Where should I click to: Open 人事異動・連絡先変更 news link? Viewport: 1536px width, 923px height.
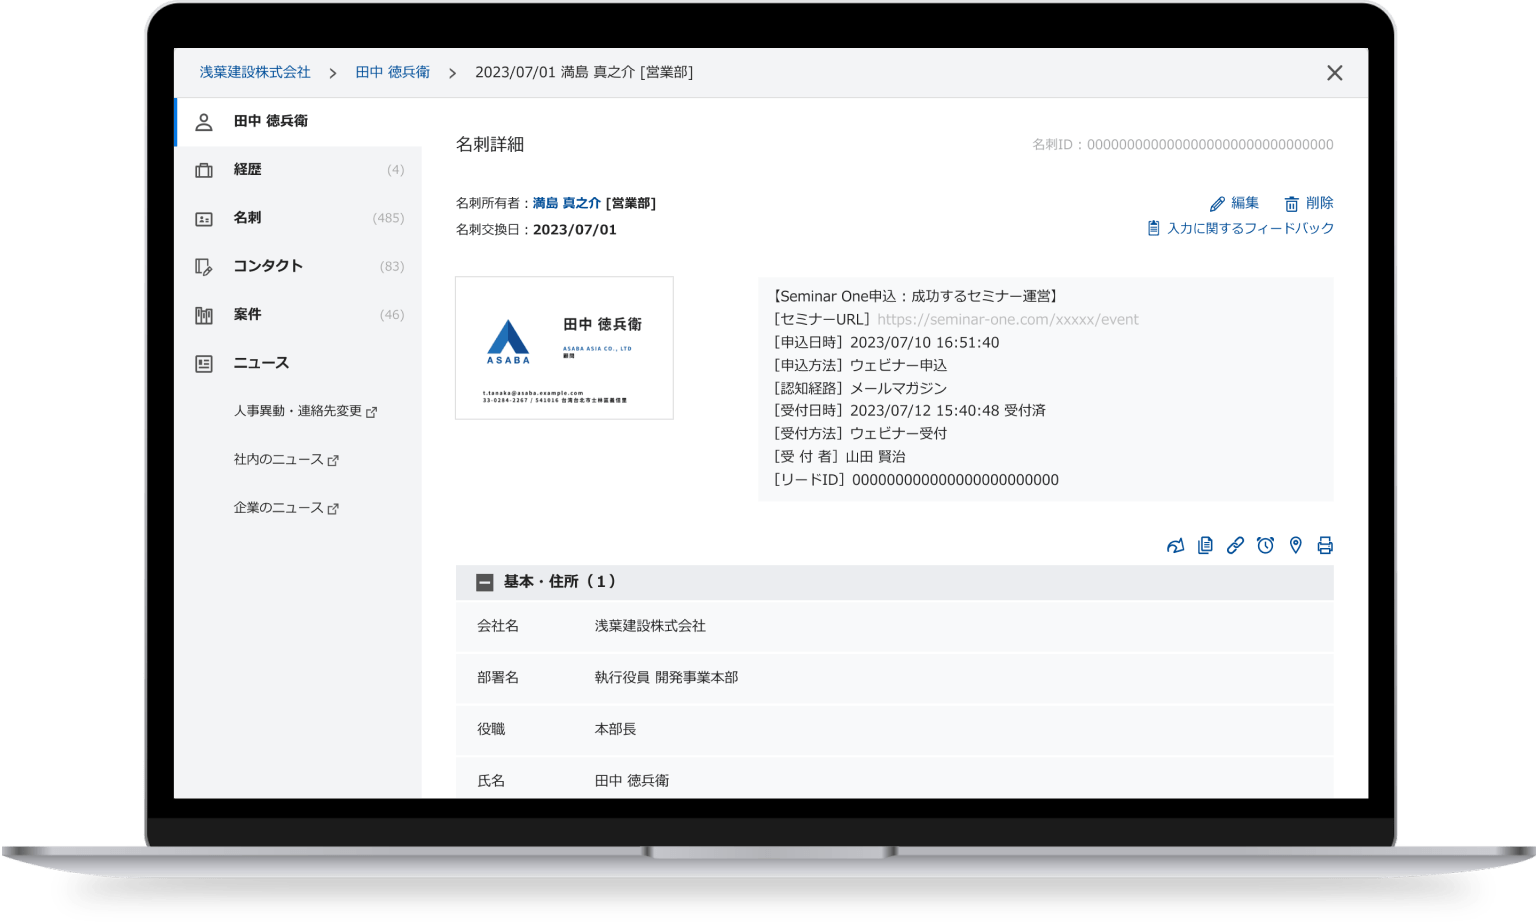(x=298, y=411)
